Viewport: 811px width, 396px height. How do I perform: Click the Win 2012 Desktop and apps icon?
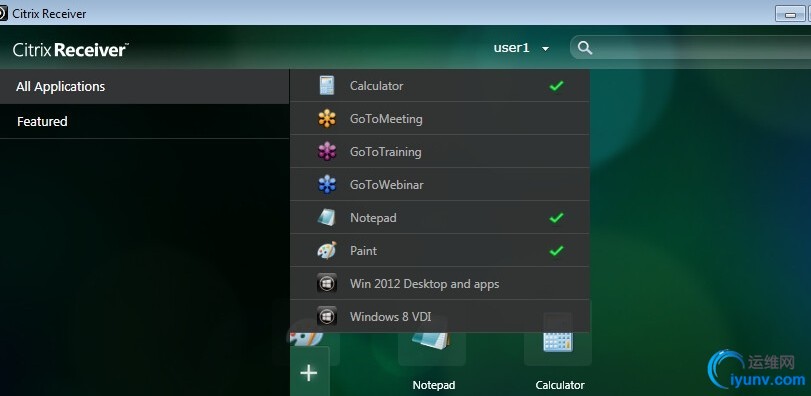[327, 284]
